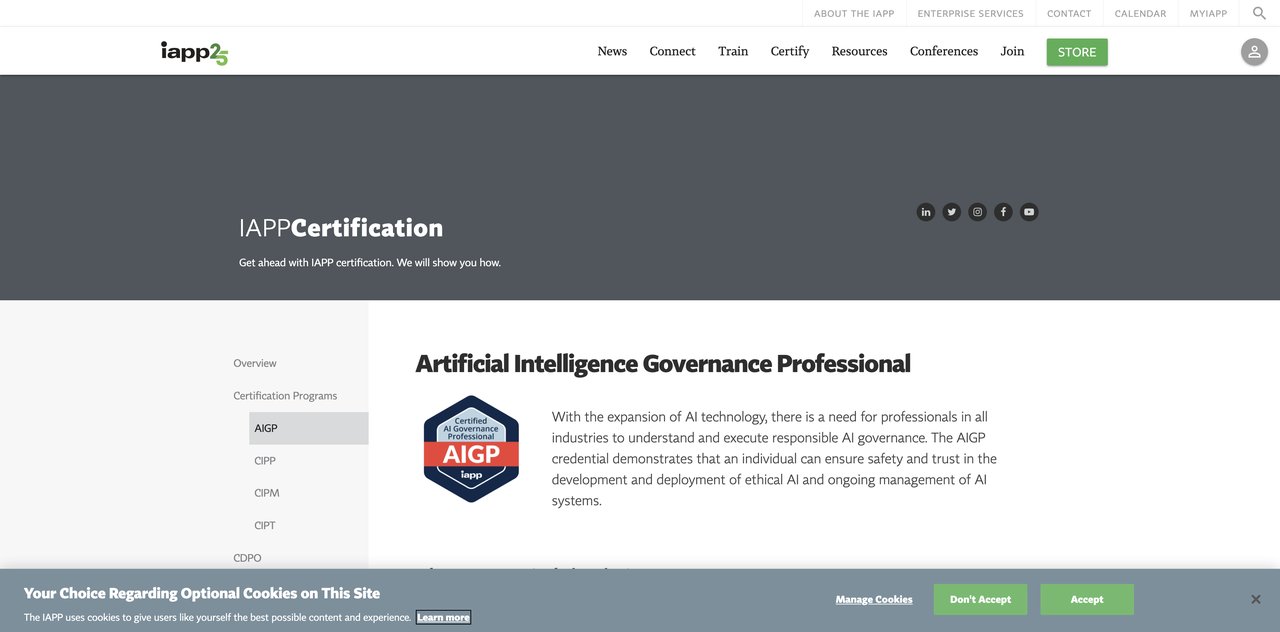Open the Certify menu

click(790, 51)
